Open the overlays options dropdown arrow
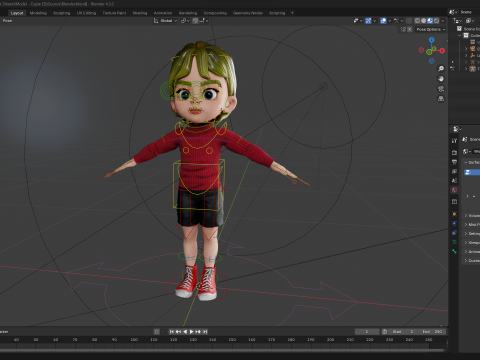 [x=389, y=21]
